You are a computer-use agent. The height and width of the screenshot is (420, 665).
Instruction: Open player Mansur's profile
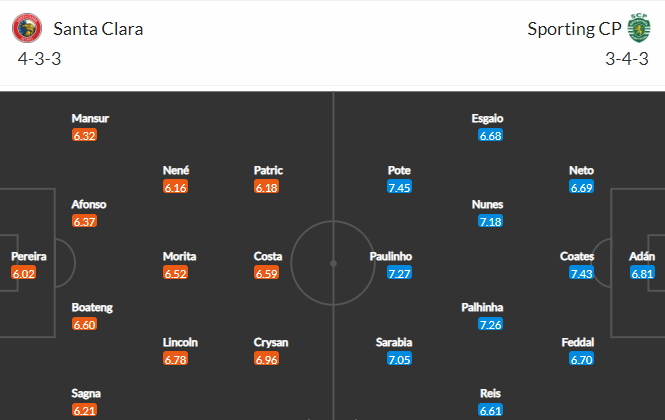89,118
